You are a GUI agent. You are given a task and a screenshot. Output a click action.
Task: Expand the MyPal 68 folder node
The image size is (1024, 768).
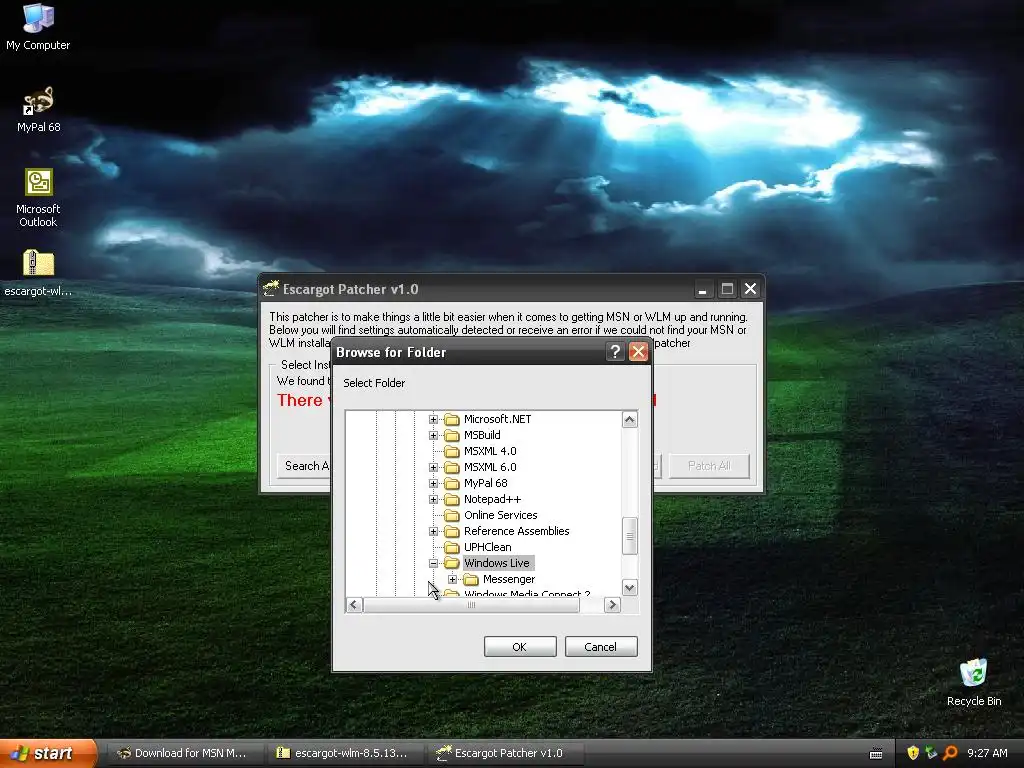click(x=433, y=483)
